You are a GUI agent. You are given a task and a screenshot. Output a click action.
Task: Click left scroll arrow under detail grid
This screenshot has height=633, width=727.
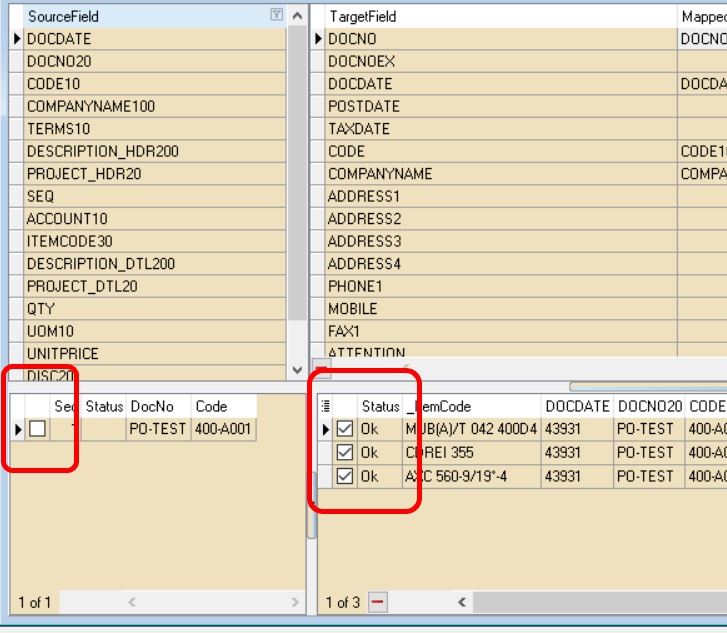pyautogui.click(x=461, y=602)
